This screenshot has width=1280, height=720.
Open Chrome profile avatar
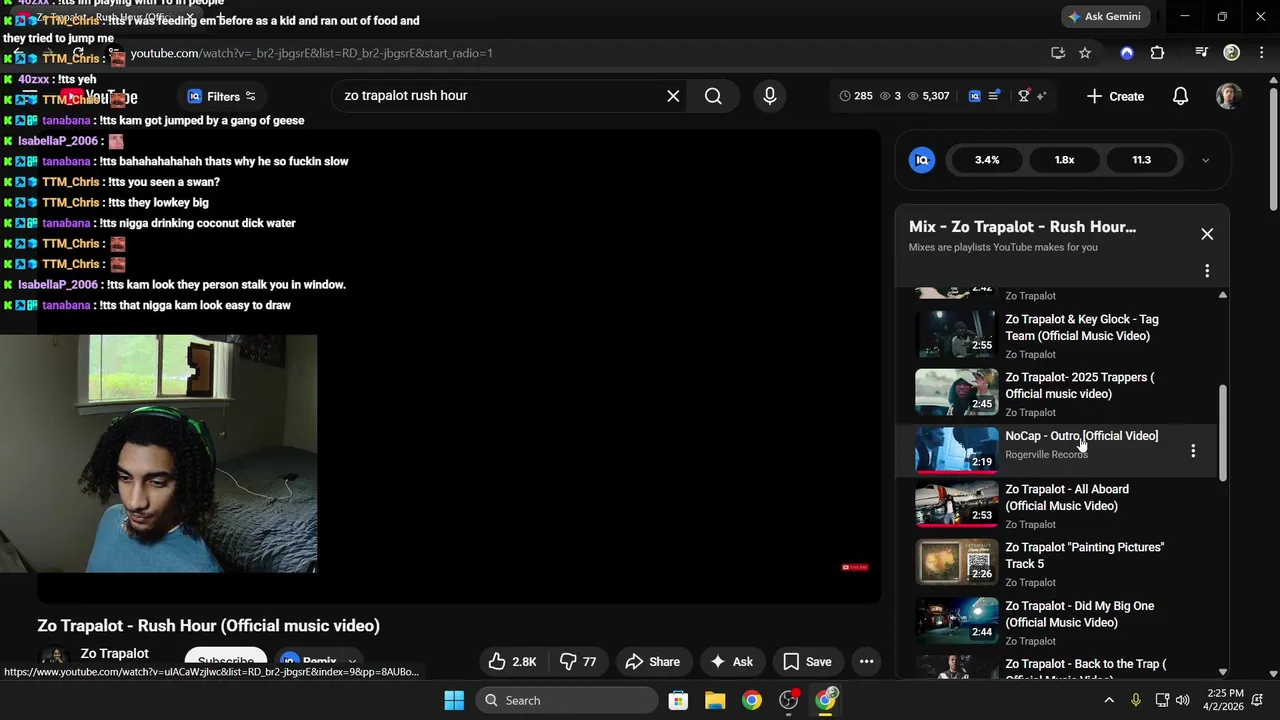[1232, 53]
